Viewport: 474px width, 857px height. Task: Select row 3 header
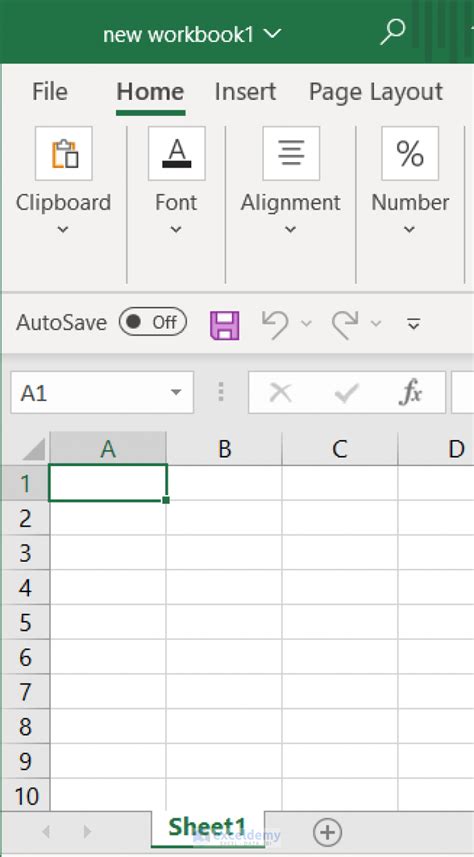25,553
